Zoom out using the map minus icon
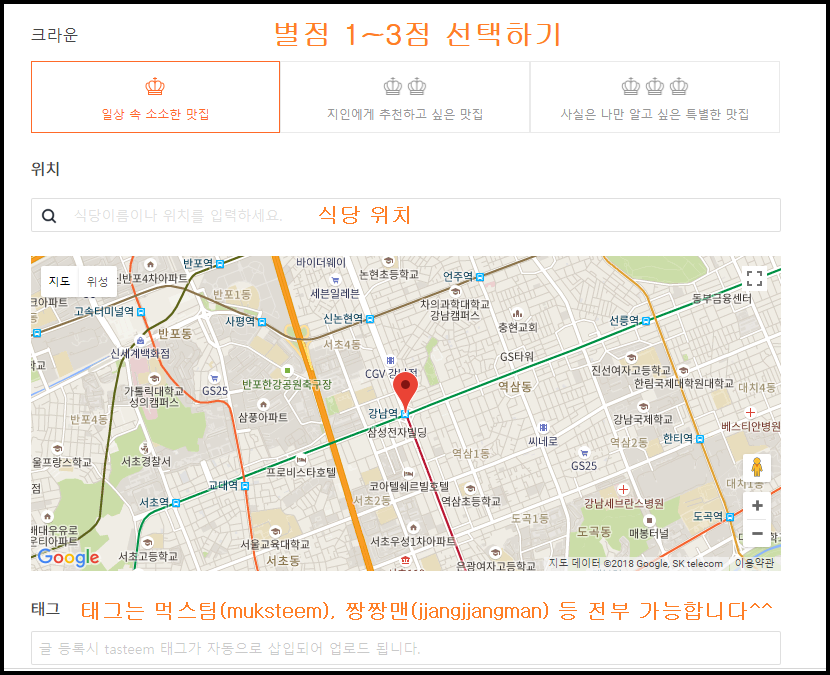This screenshot has width=830, height=675. (x=757, y=536)
